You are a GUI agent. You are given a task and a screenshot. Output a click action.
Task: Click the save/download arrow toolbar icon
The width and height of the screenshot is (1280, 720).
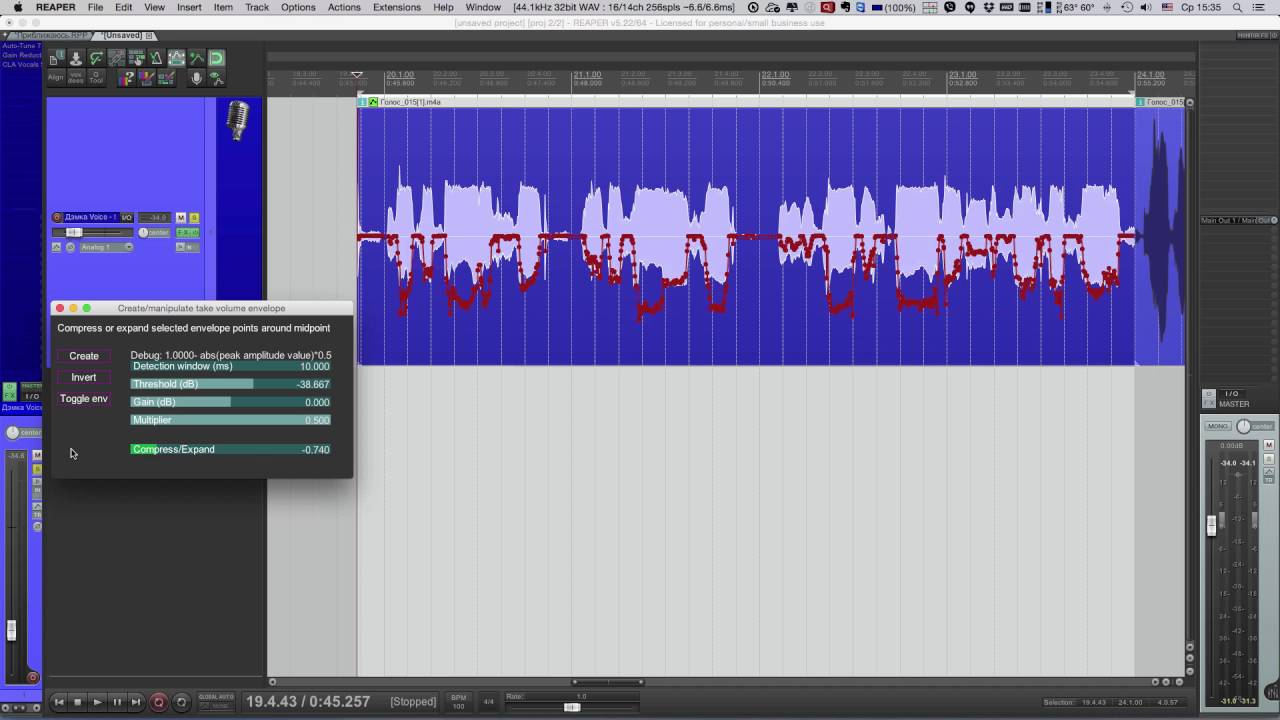[76, 57]
